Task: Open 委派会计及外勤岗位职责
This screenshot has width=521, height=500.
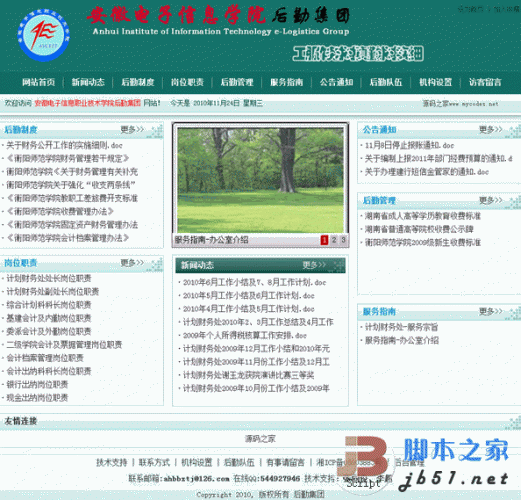Action: (x=49, y=331)
